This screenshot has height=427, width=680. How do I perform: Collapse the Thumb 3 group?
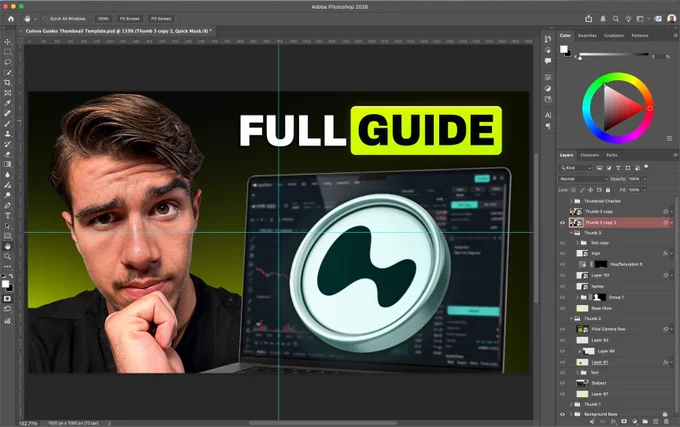571,233
